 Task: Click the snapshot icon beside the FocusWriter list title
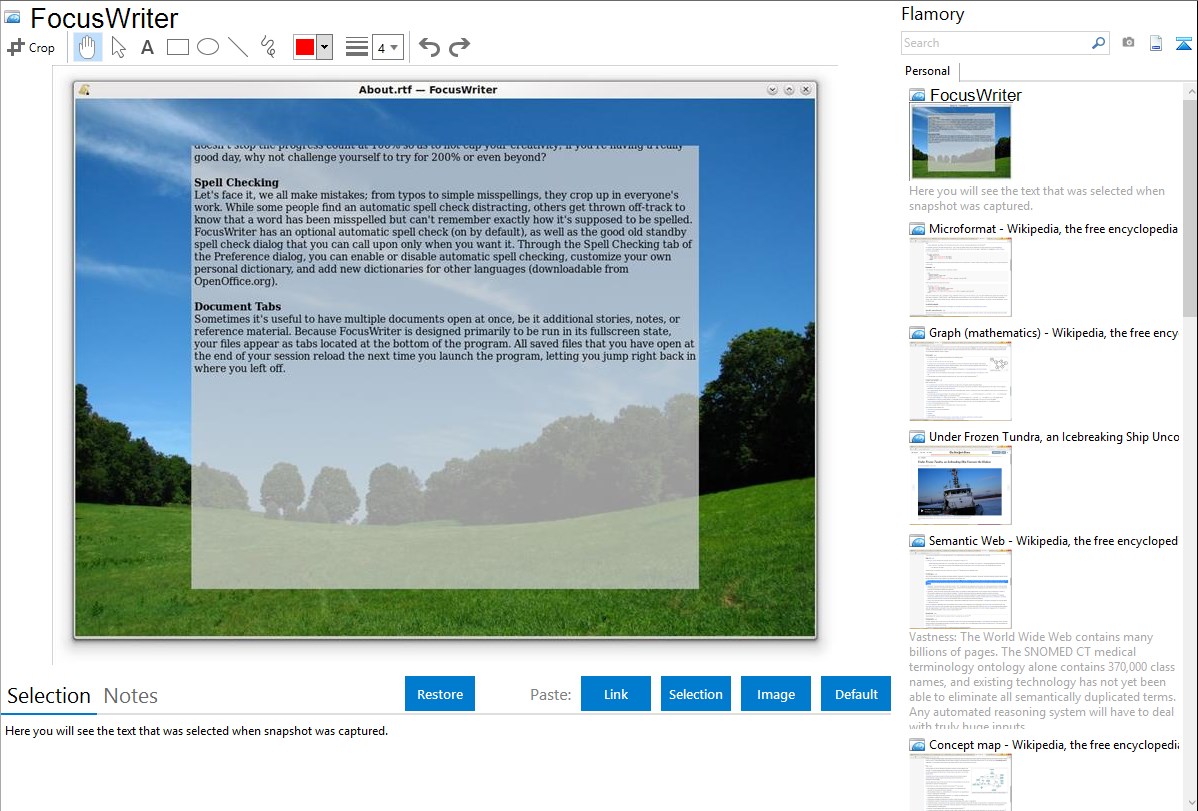pos(917,96)
